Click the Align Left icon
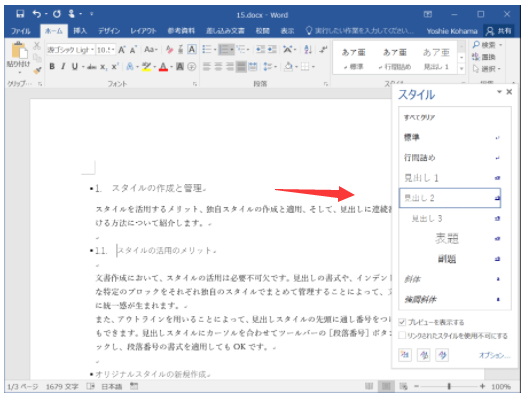The width and height of the screenshot is (526, 398). [207, 66]
